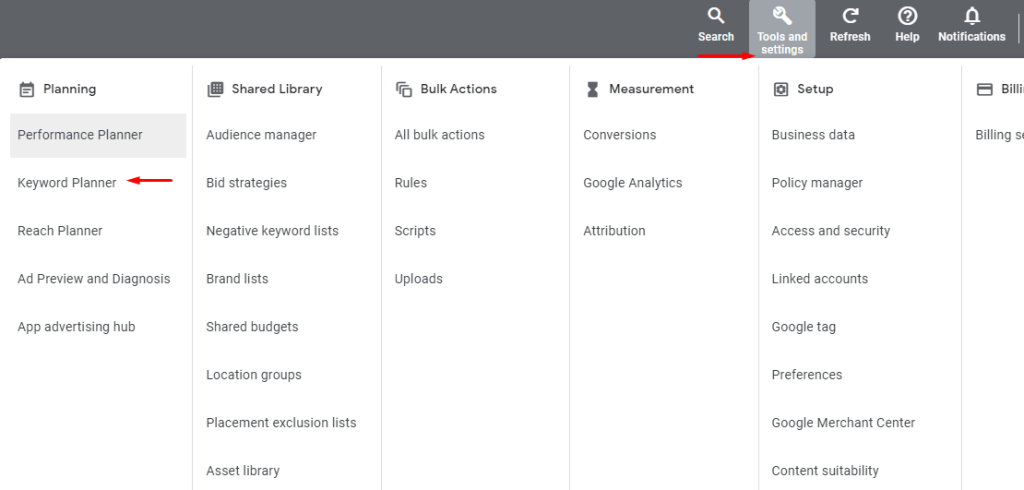Click the Setup gear icon
Viewport: 1024px width, 490px height.
tap(781, 89)
